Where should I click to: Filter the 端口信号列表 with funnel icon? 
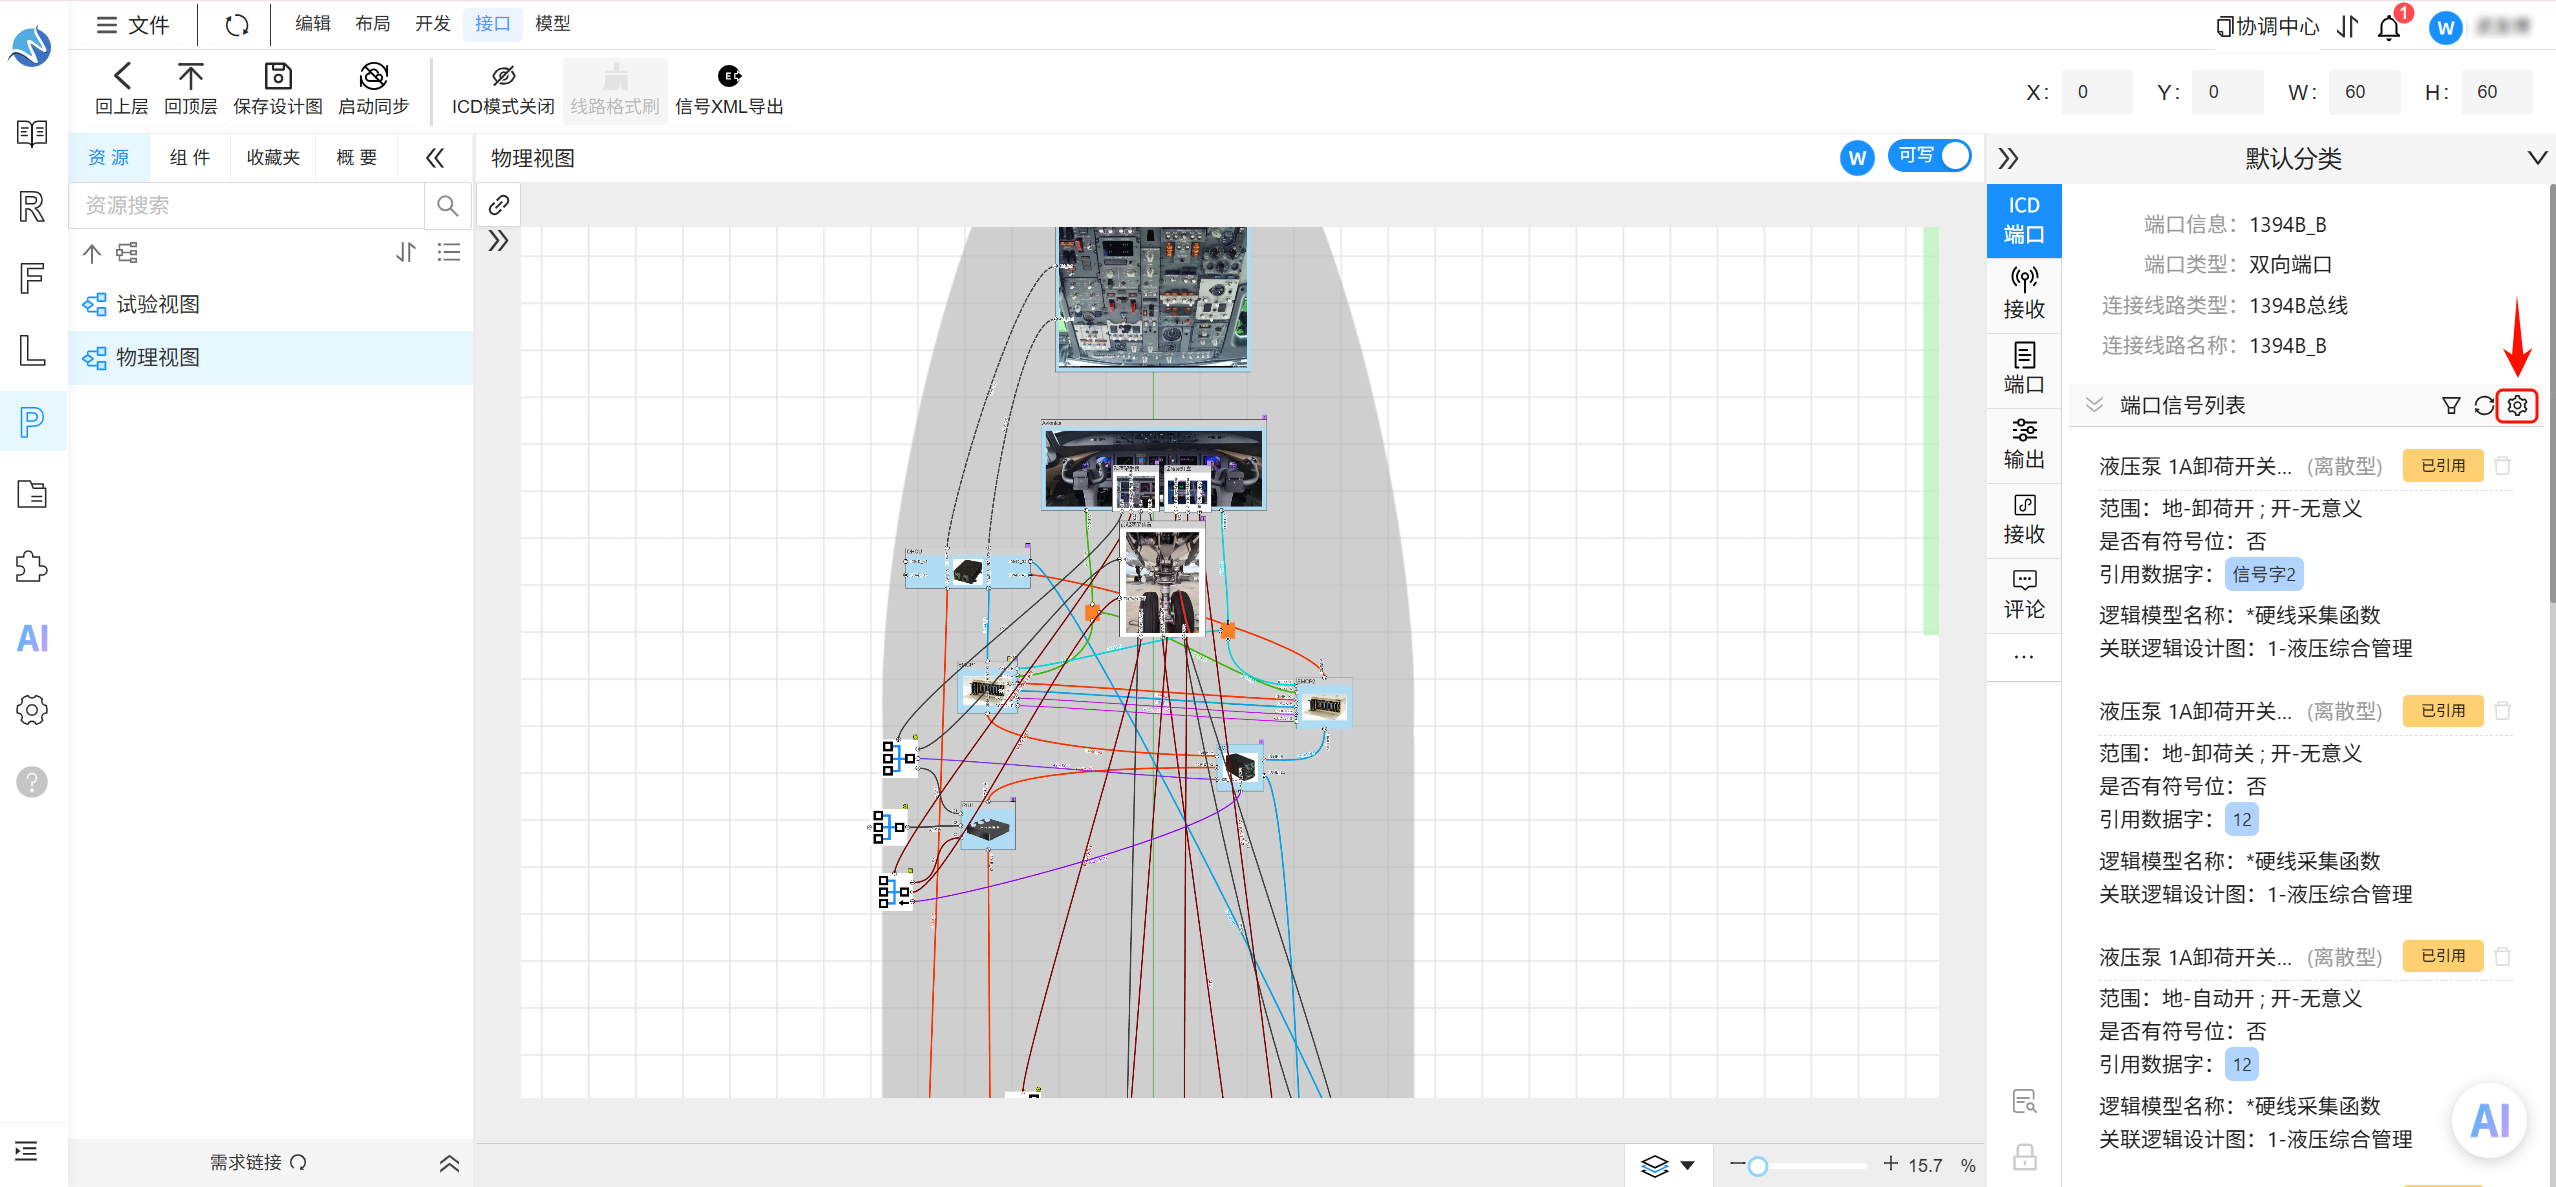[x=2451, y=405]
